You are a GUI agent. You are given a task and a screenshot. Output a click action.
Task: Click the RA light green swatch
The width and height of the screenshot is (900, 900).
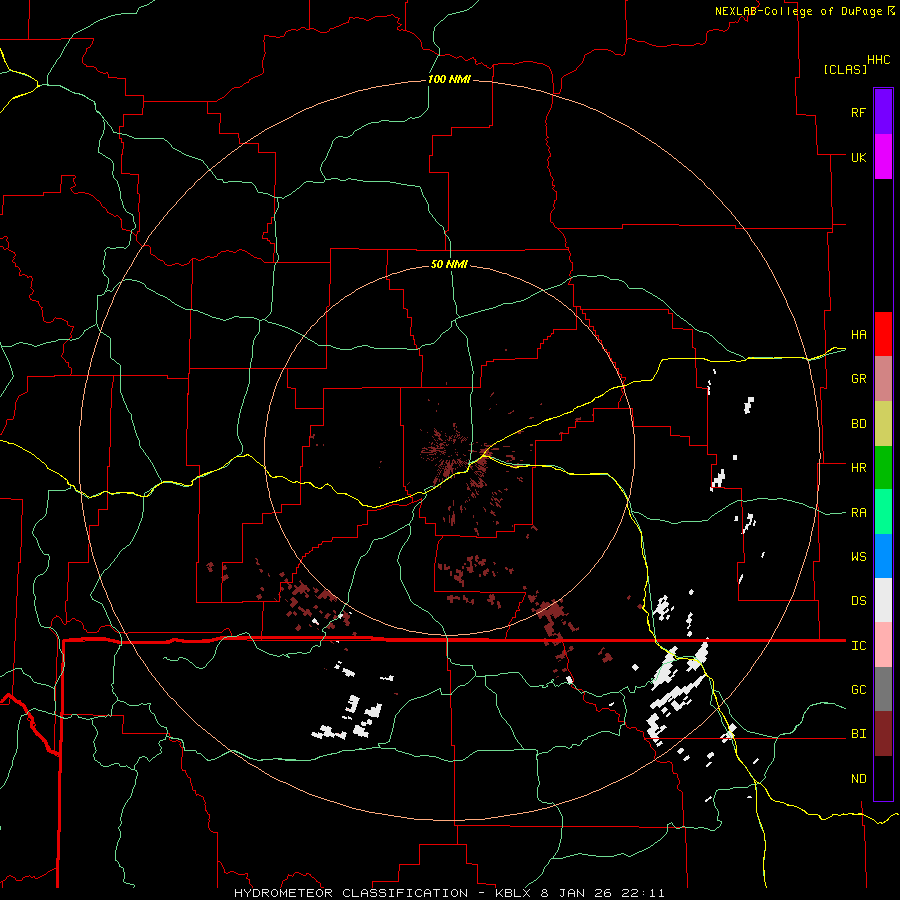pos(883,512)
